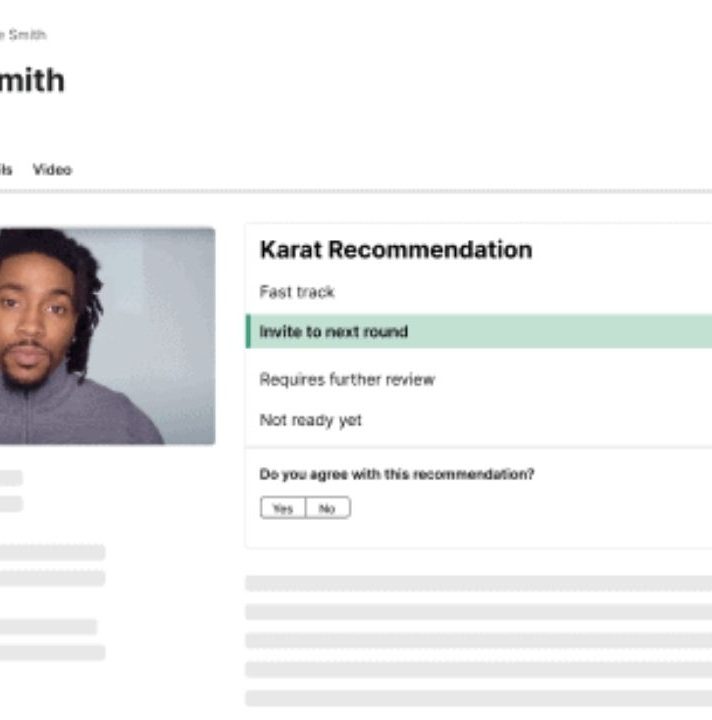Click the 'Do you agree with this recommendation?' text

[x=397, y=474]
